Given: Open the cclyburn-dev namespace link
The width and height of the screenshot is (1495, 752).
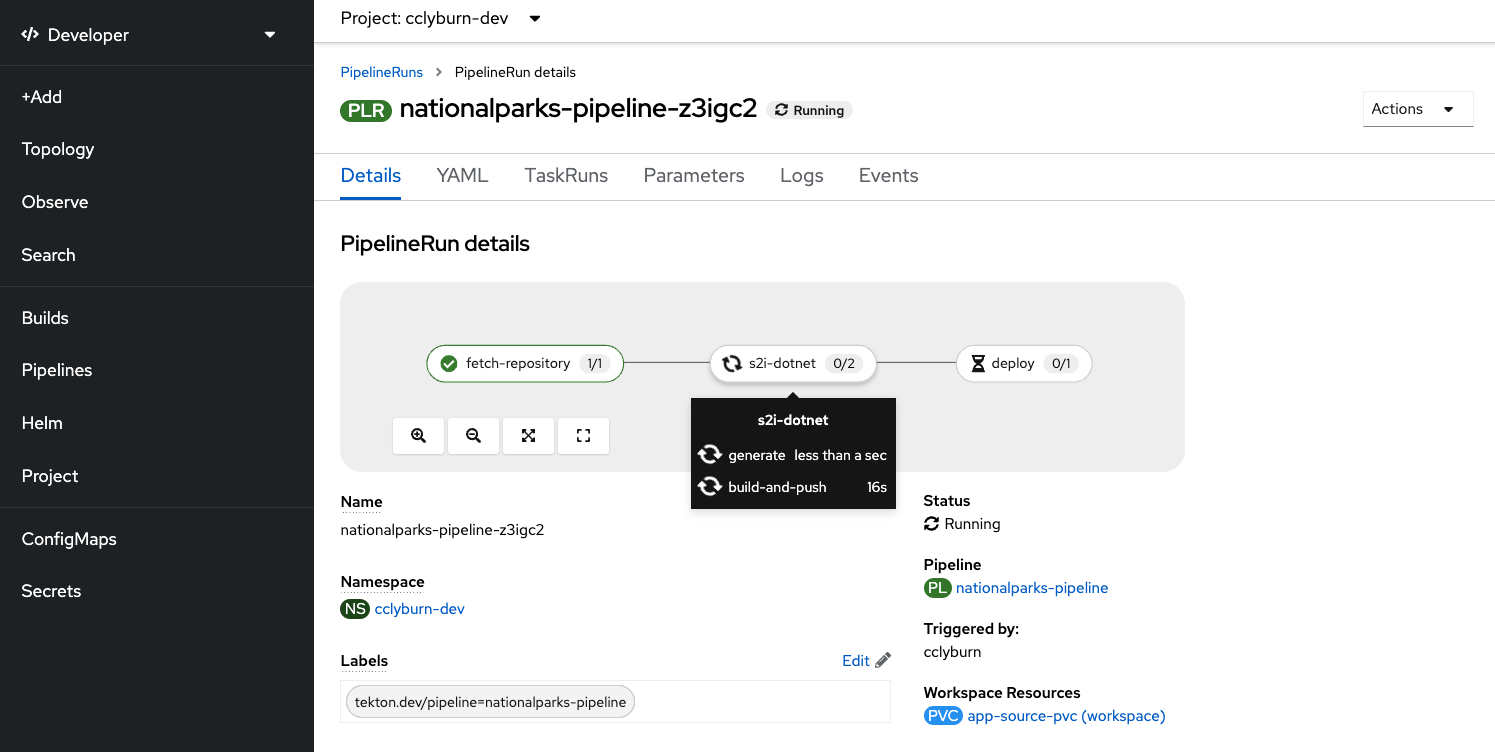Looking at the screenshot, I should (x=419, y=608).
